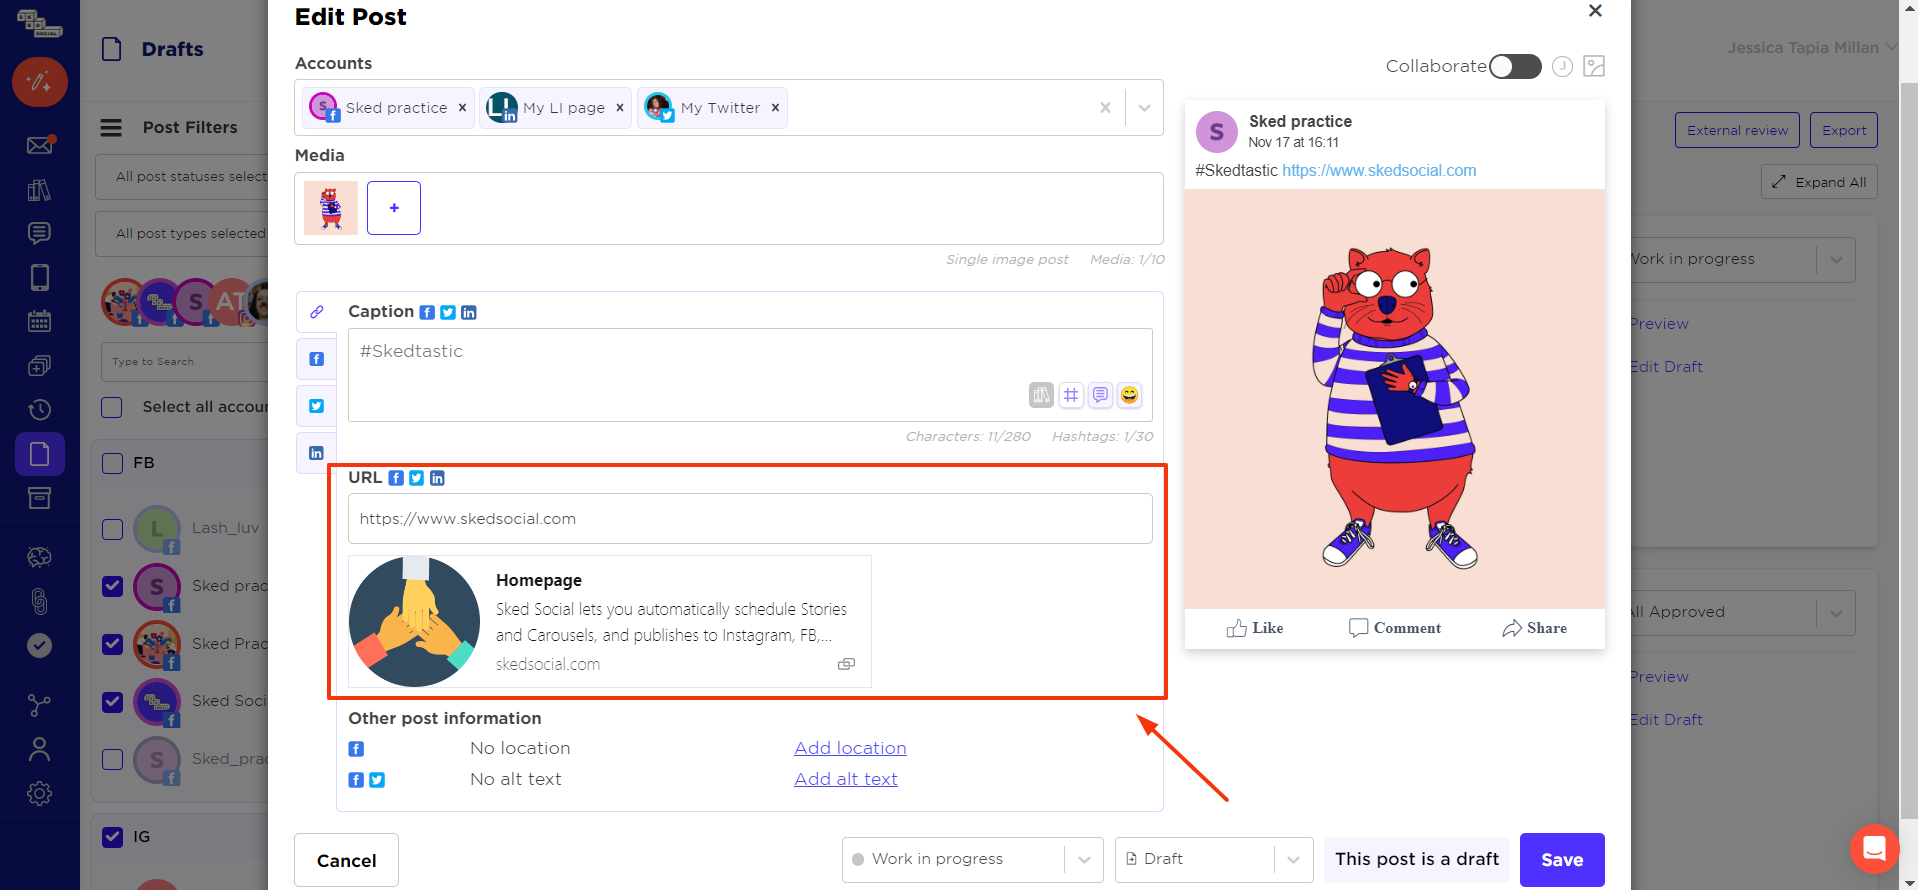1918x890 pixels.
Task: Click the Cancel button
Action: pos(346,860)
